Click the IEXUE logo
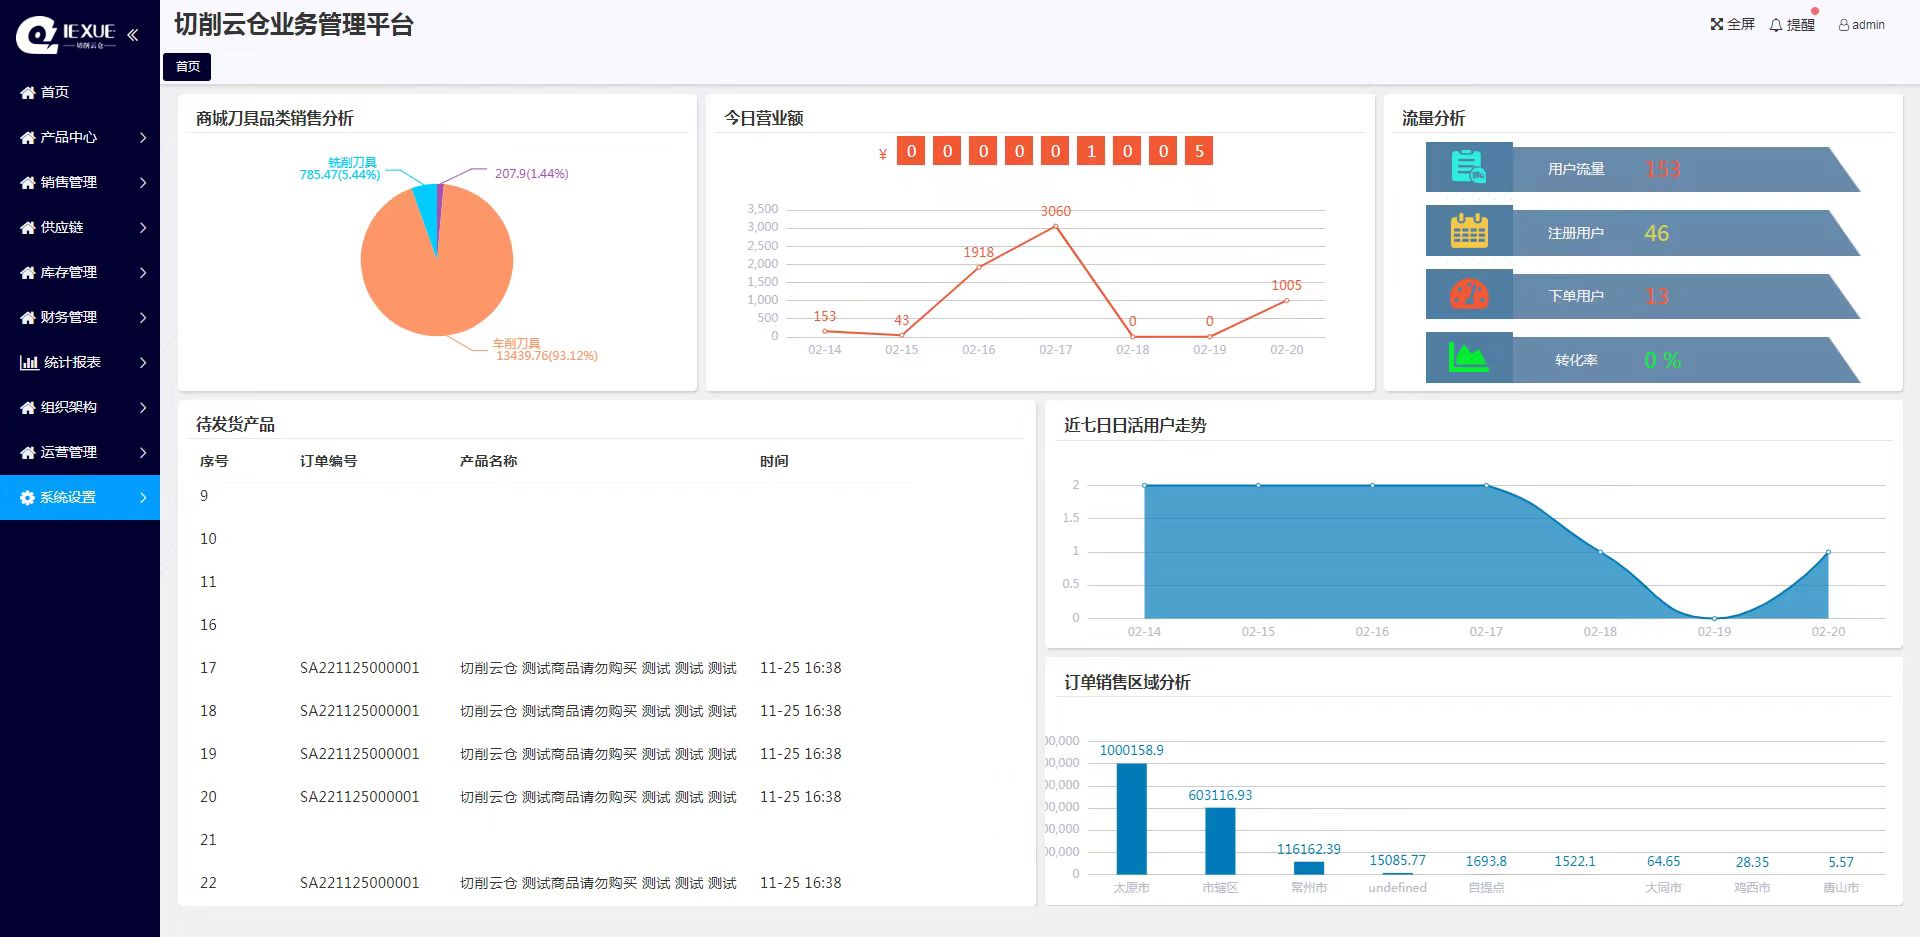 pos(66,34)
